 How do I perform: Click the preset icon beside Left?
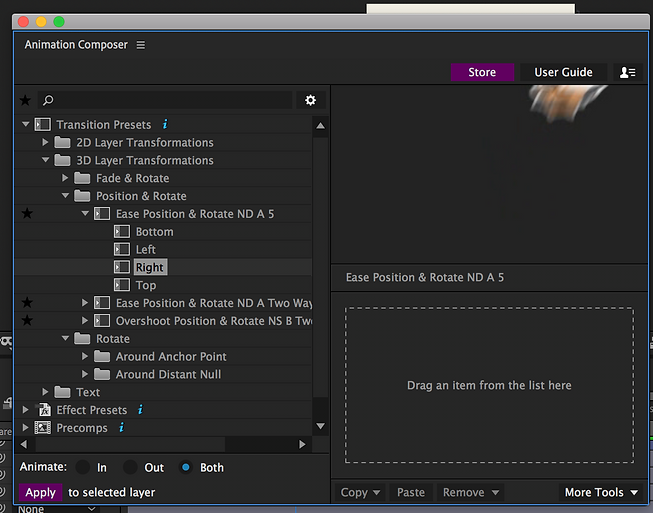coord(122,249)
